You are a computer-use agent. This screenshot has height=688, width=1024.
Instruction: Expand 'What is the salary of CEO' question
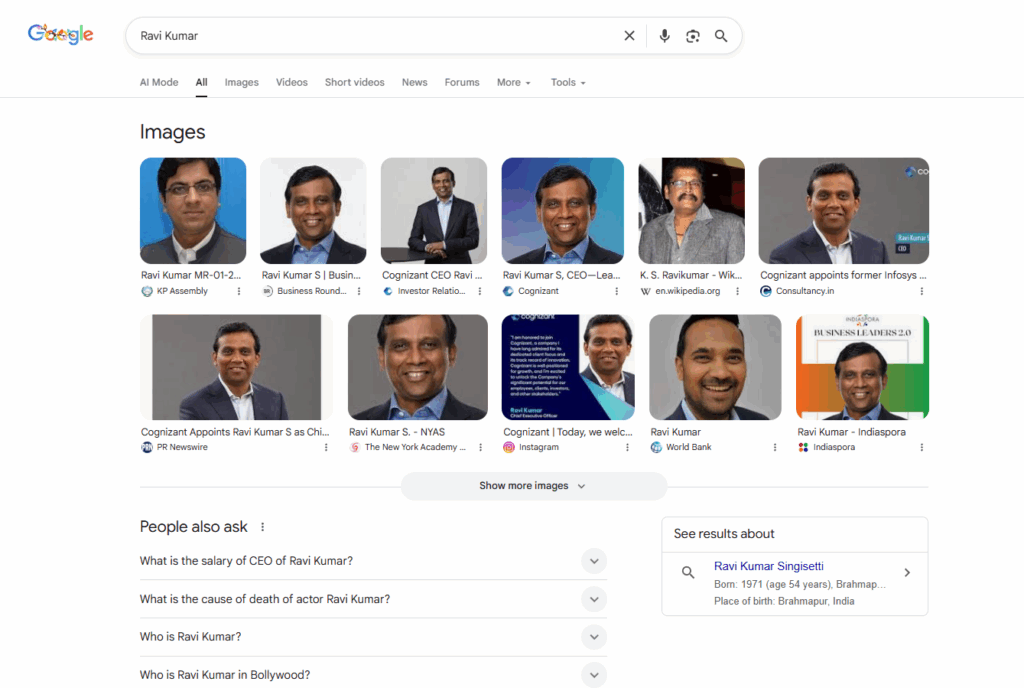click(x=594, y=561)
